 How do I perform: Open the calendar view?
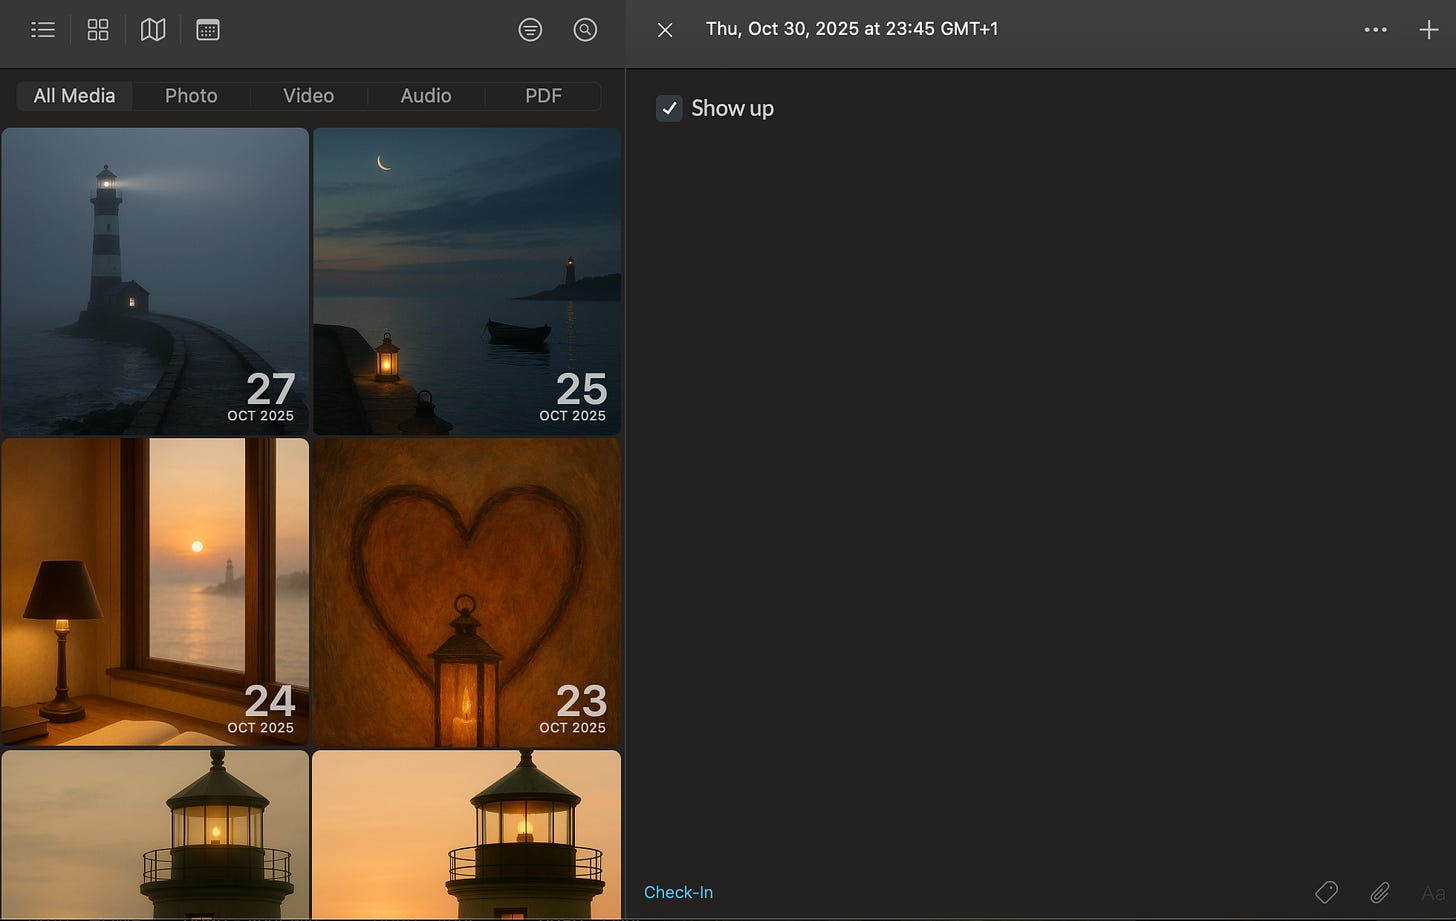point(208,30)
